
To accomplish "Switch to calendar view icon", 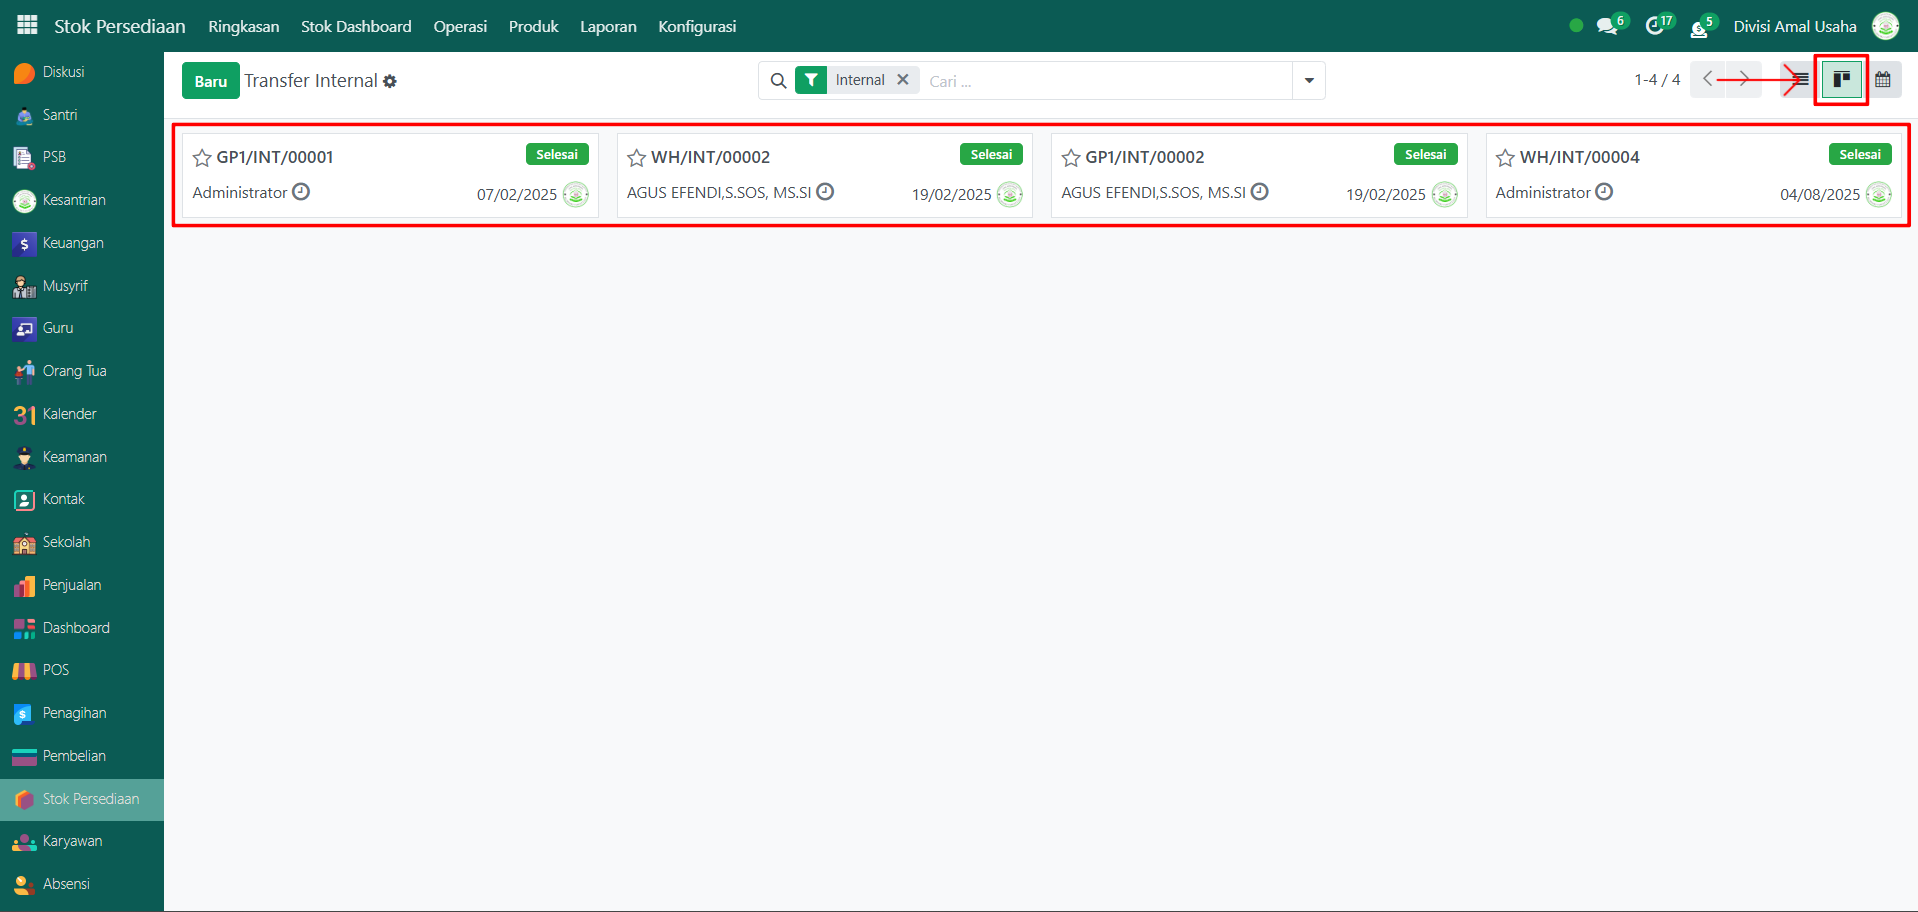I will pyautogui.click(x=1882, y=80).
